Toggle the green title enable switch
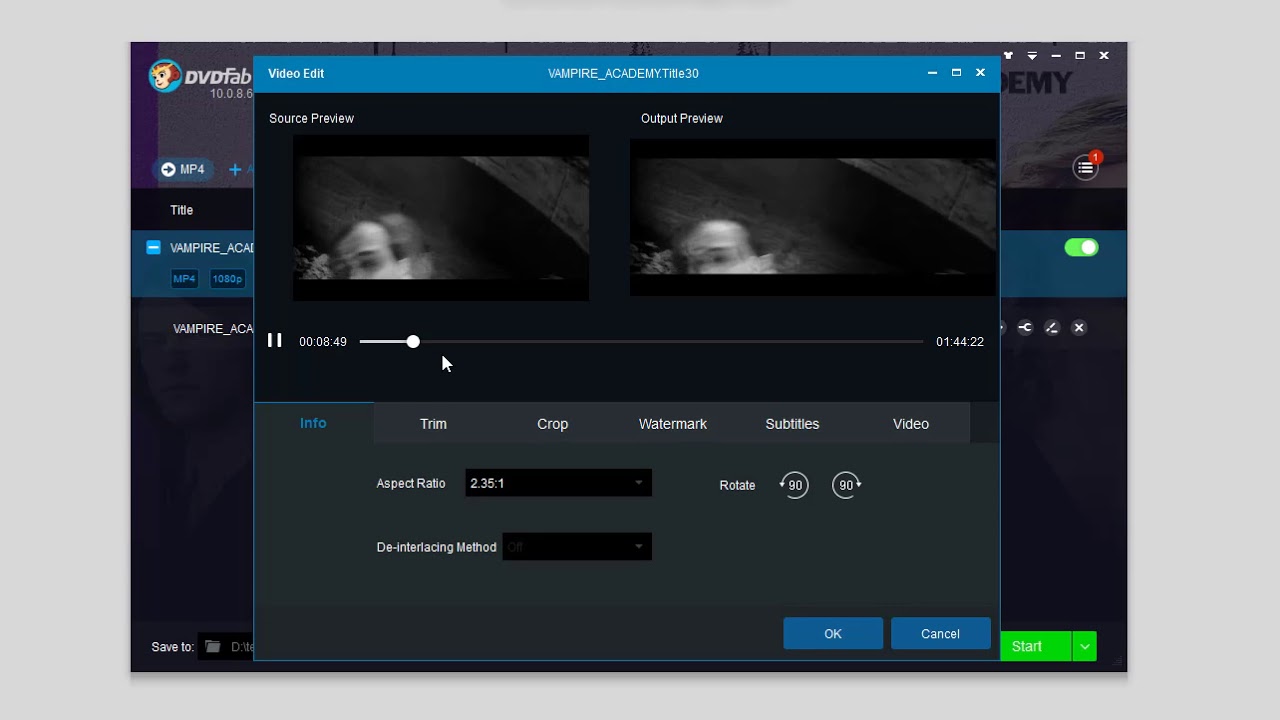The height and width of the screenshot is (720, 1280). (1081, 247)
